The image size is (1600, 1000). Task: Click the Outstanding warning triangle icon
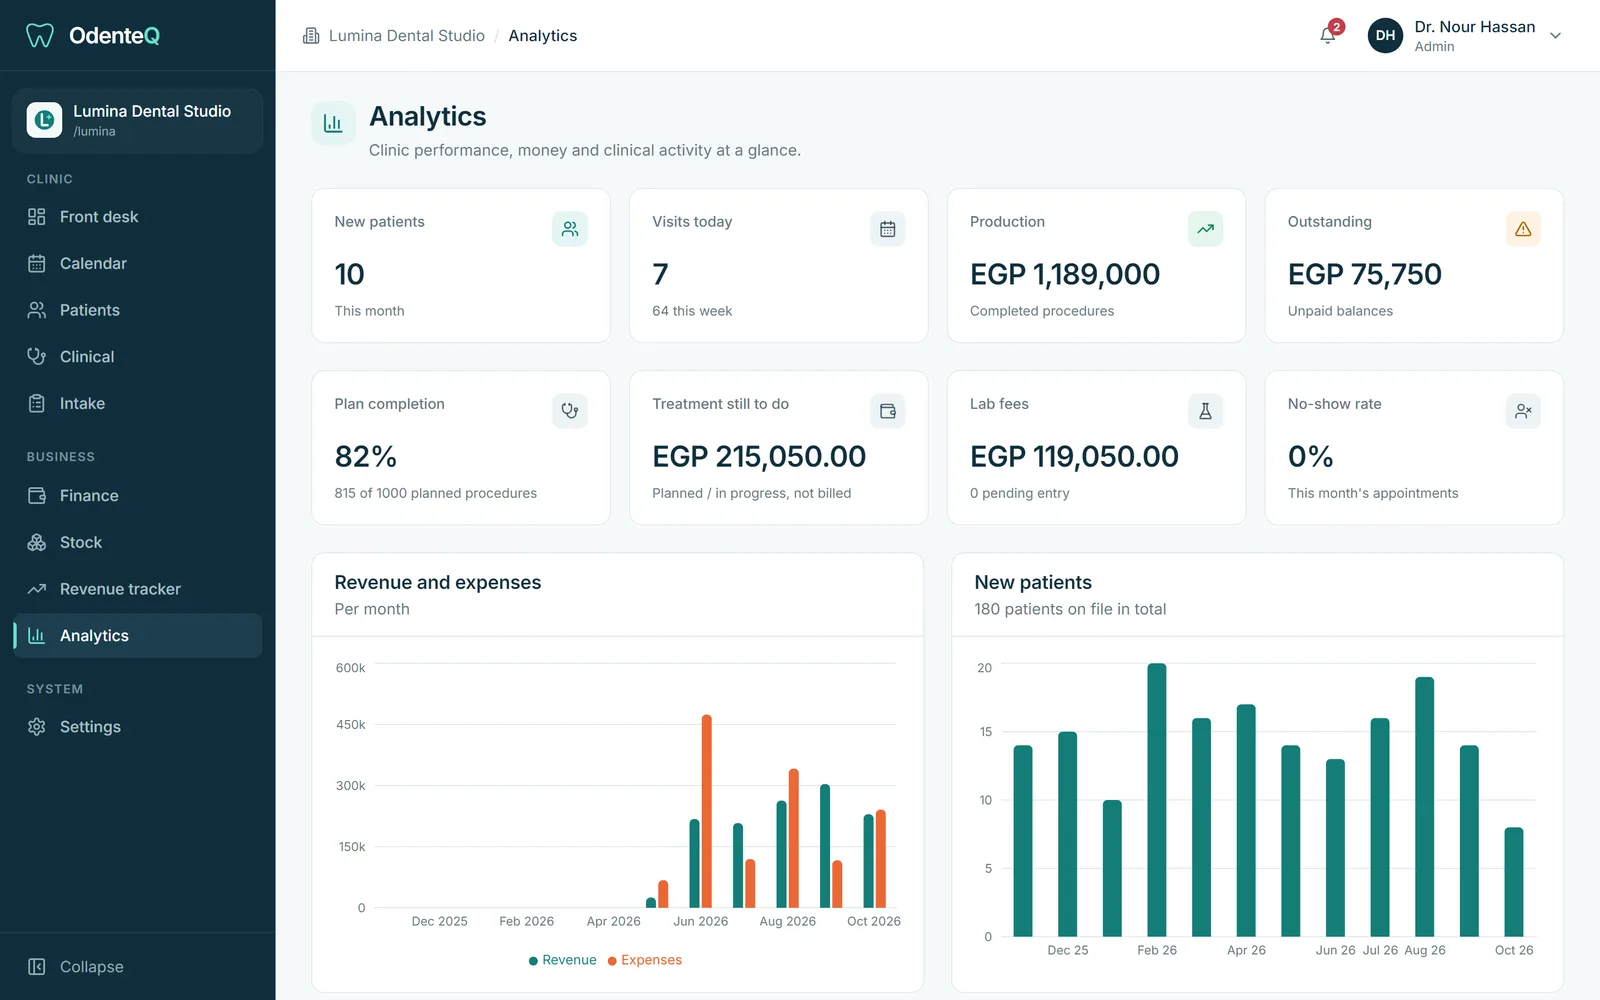tap(1523, 229)
